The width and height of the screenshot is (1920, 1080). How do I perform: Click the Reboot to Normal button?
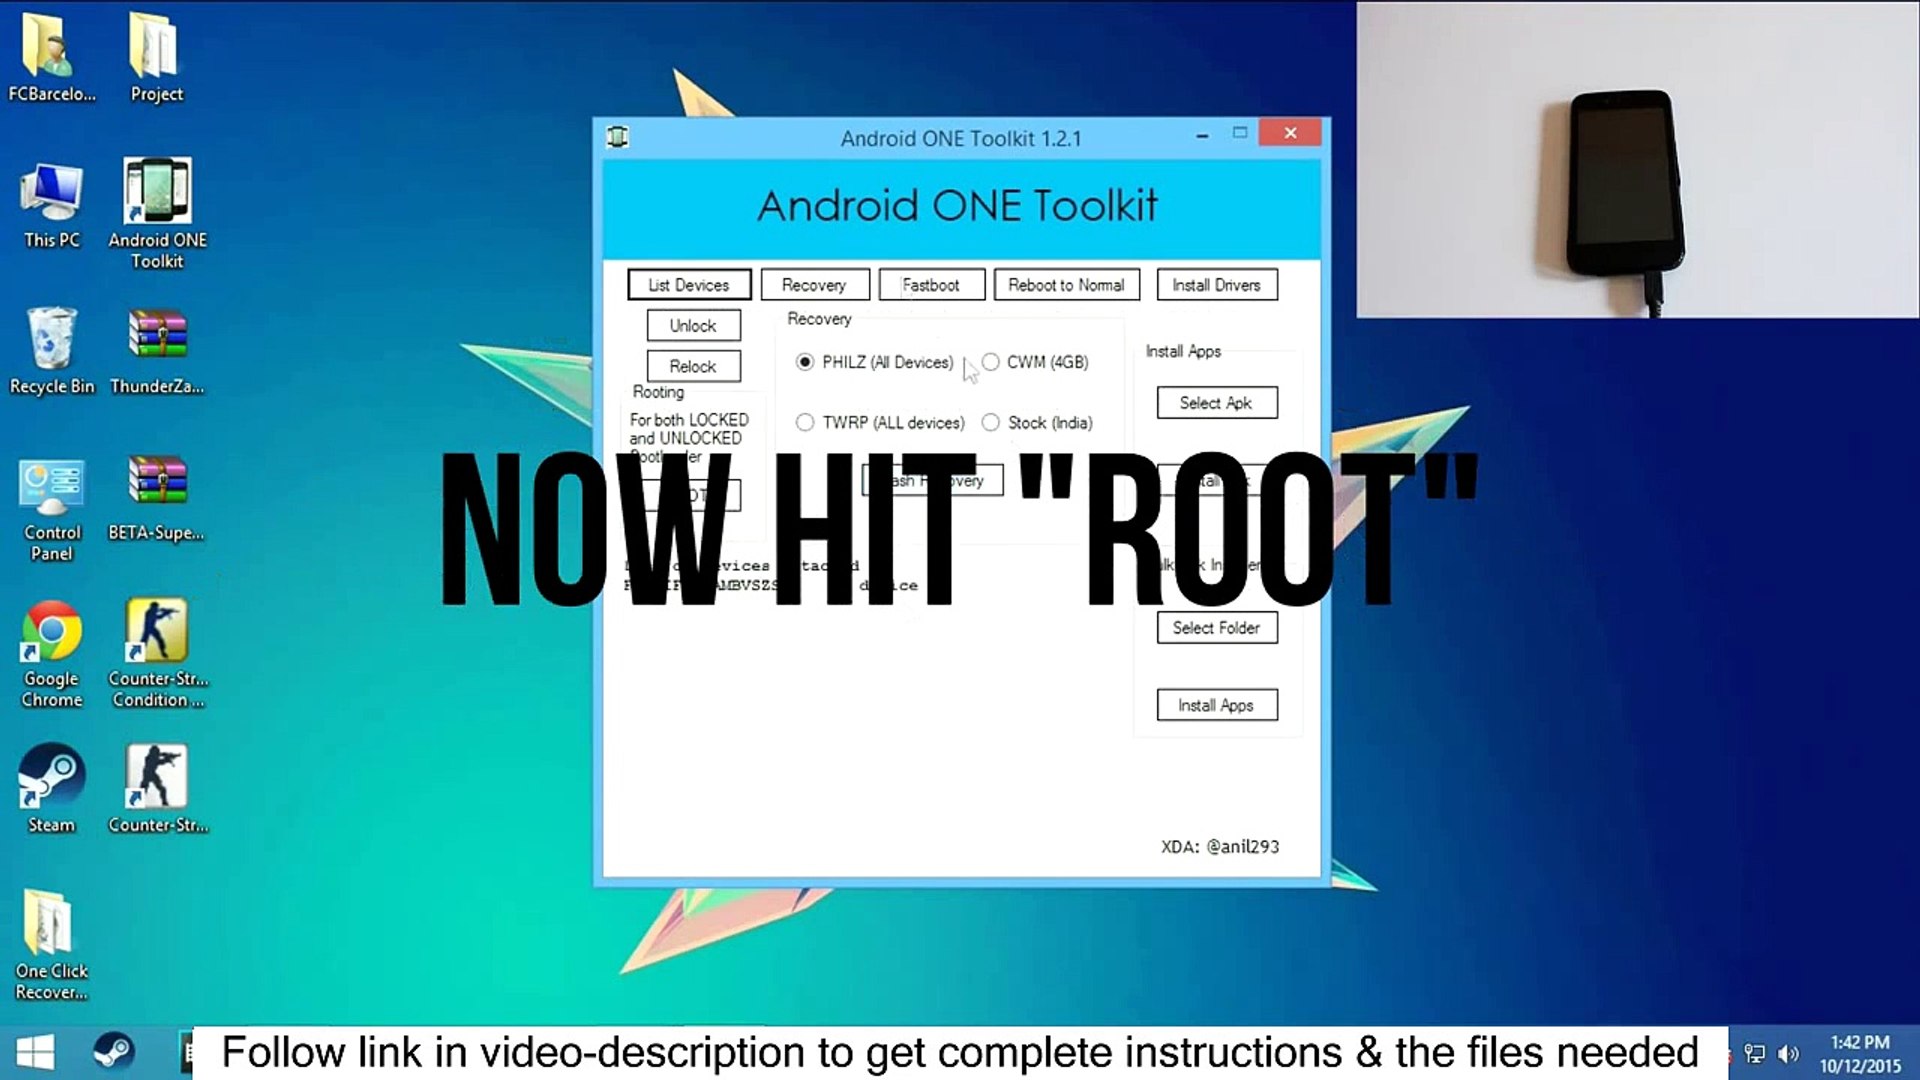coord(1066,285)
